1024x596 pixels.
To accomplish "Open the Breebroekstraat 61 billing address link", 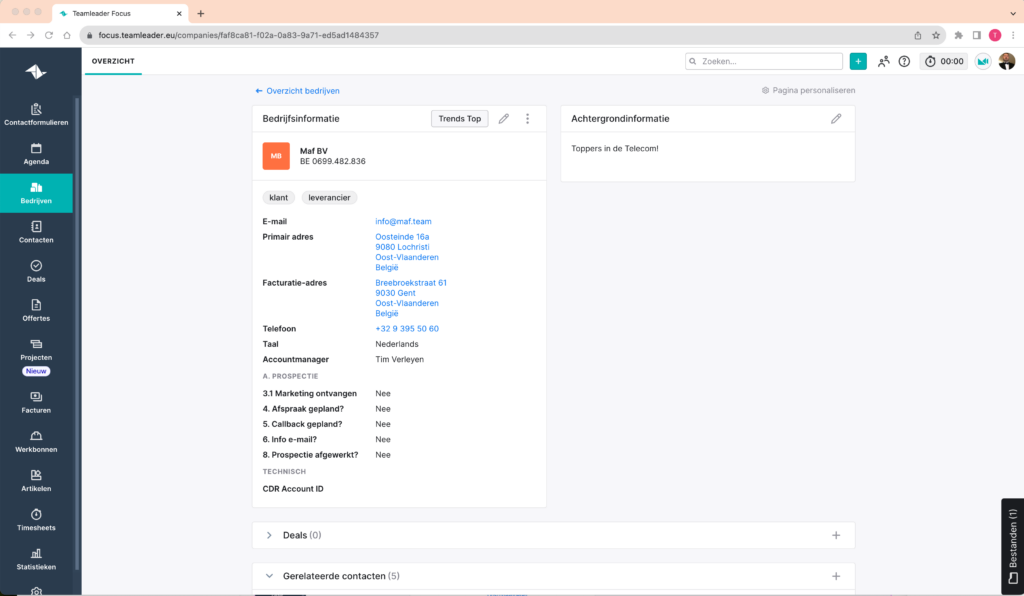I will pyautogui.click(x=411, y=283).
